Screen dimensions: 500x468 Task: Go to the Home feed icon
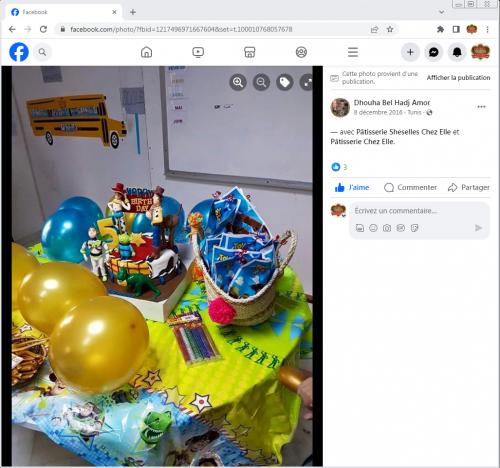tap(146, 52)
